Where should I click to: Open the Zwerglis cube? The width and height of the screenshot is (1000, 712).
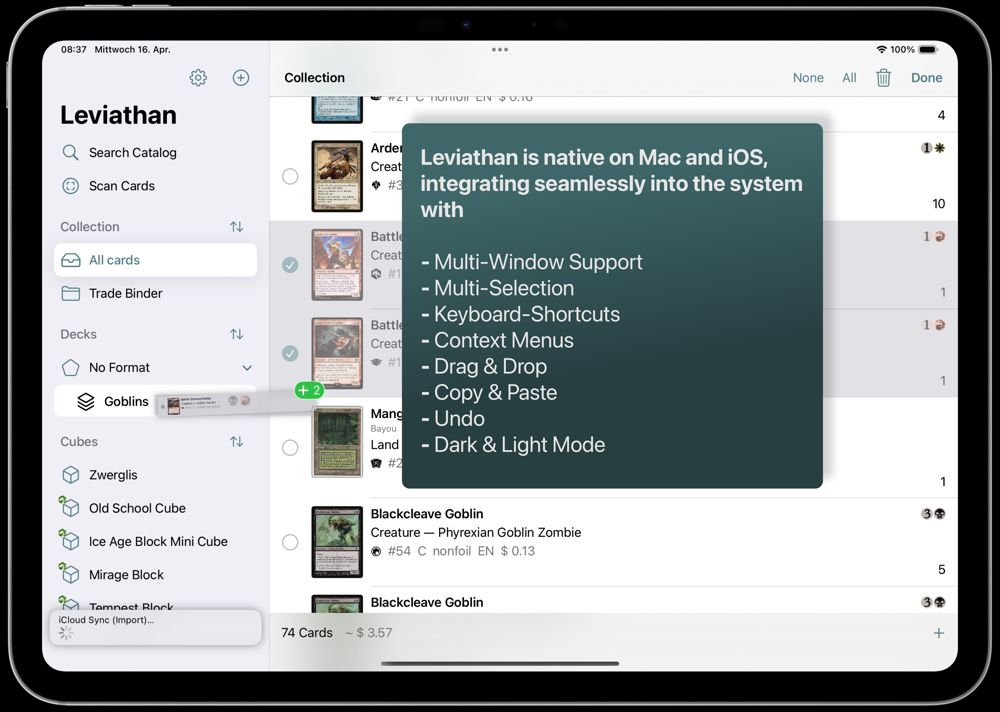tap(113, 475)
